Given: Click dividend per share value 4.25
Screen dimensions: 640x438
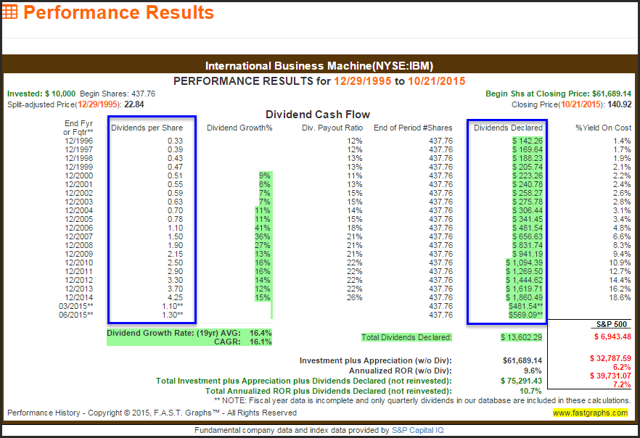Looking at the screenshot, I should (175, 297).
